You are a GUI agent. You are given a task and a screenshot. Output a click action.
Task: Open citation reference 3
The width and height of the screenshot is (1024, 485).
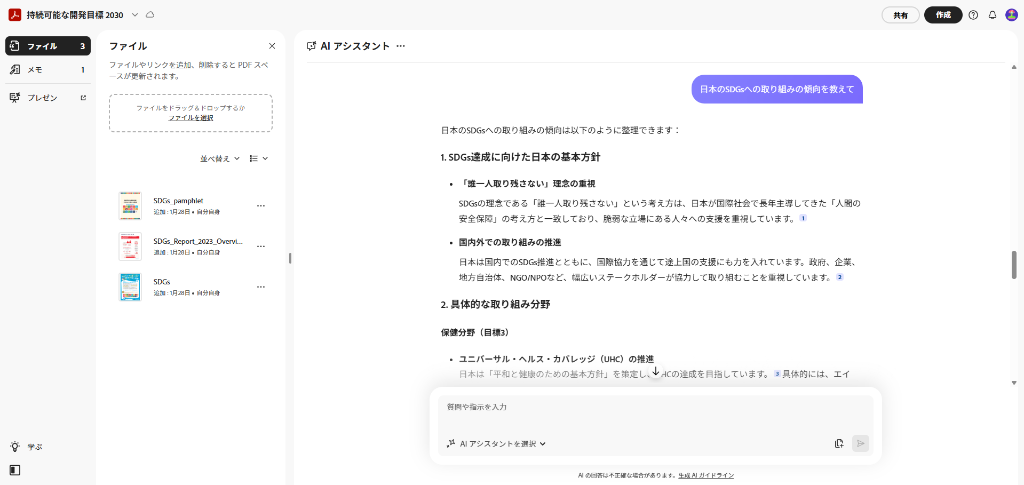(x=777, y=374)
